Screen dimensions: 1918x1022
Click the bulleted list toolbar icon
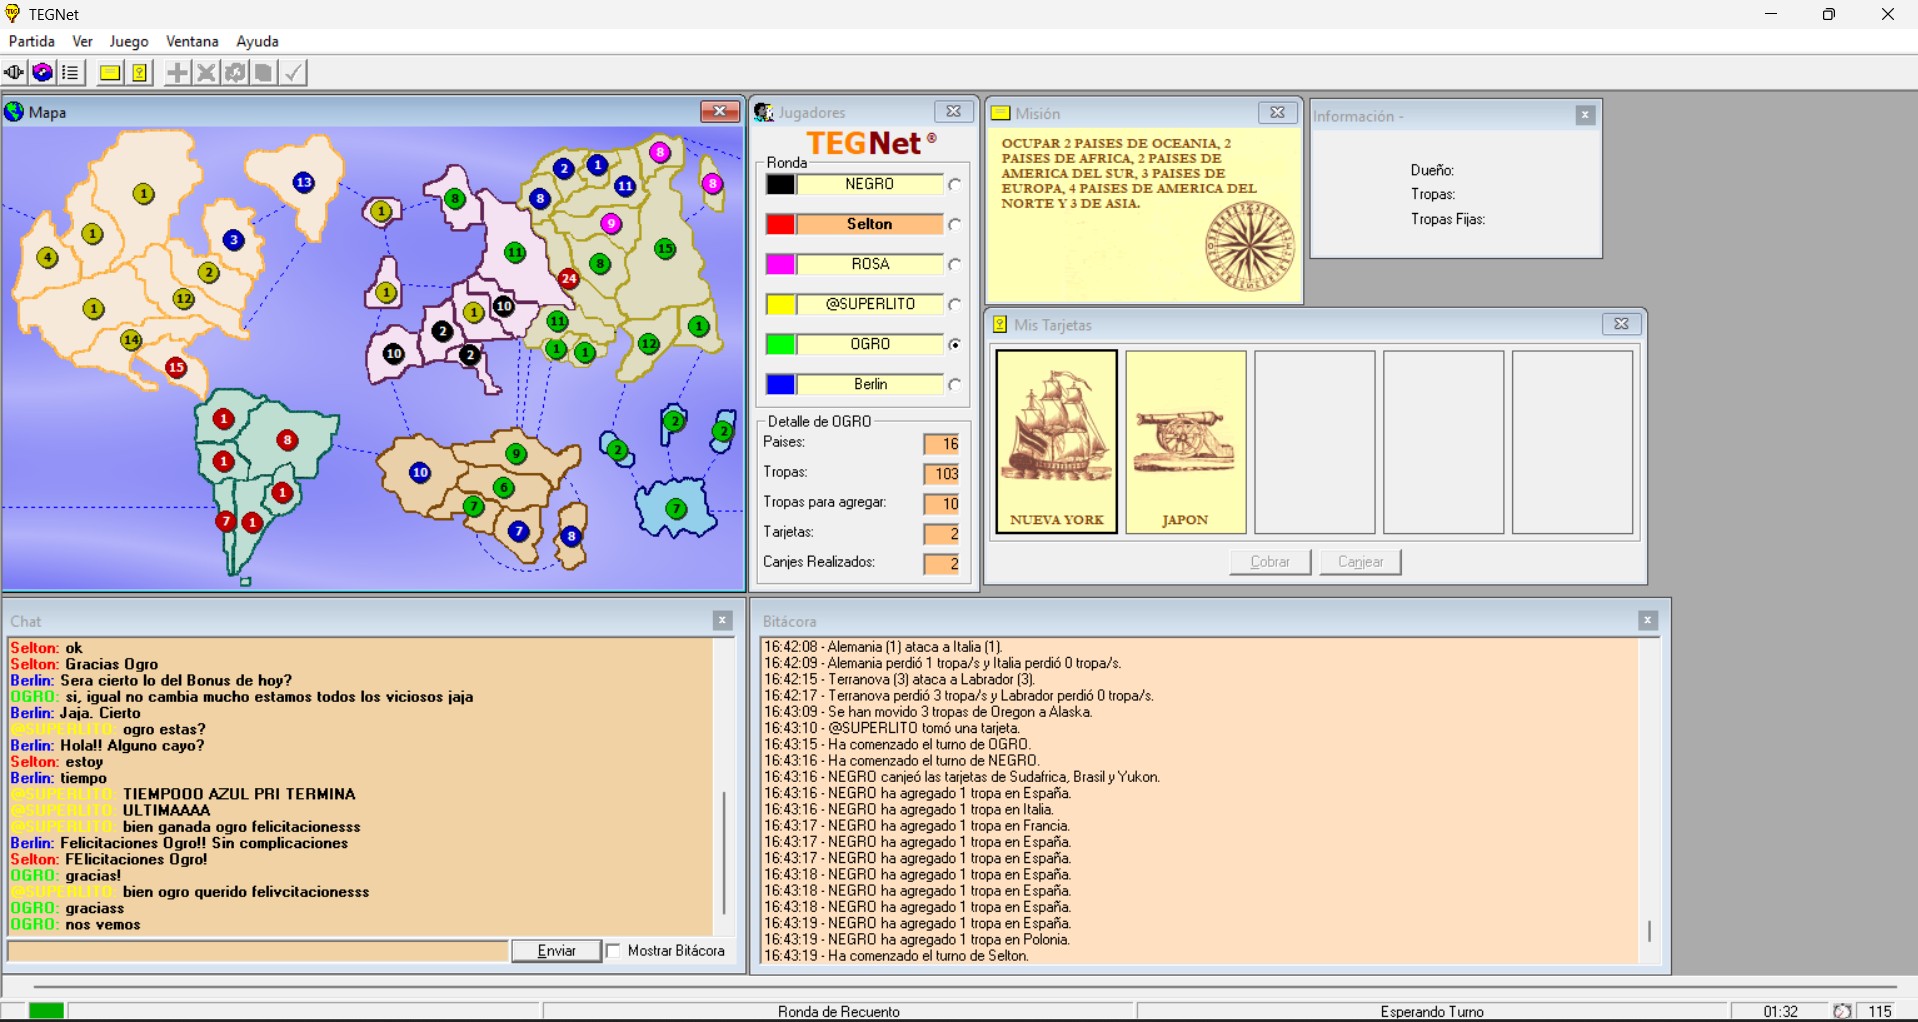[71, 73]
